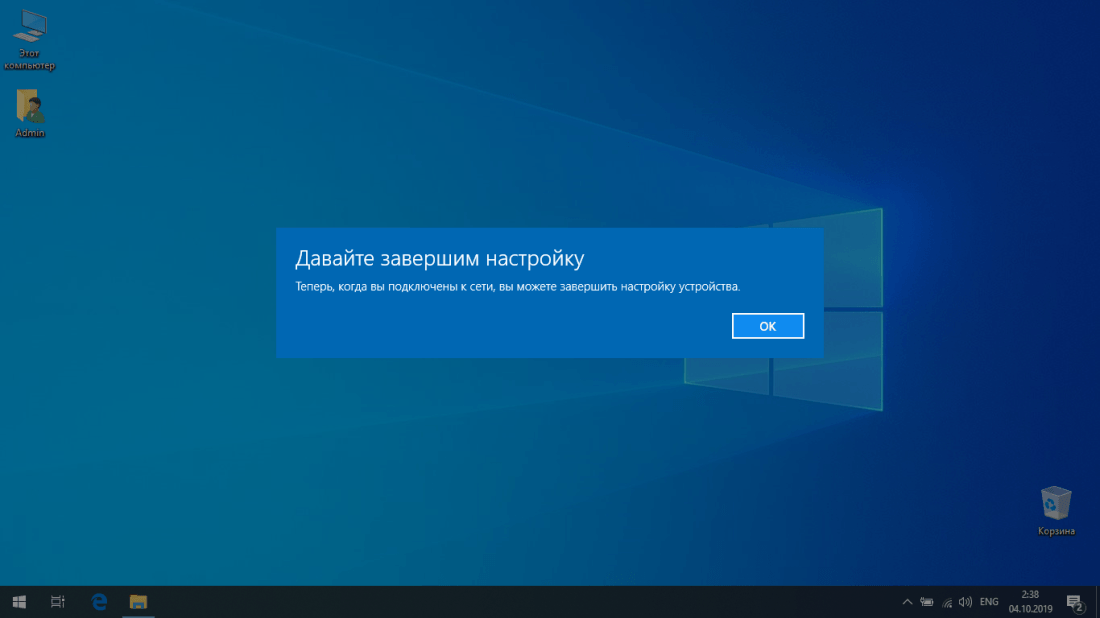Expand the hidden tray icons chevron
Image resolution: width=1100 pixels, height=618 pixels.
click(907, 602)
